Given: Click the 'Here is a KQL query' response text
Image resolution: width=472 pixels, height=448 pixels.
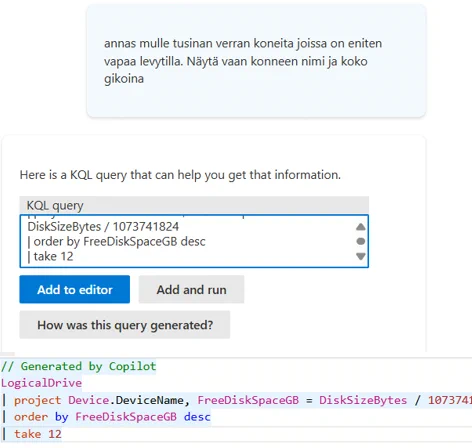Looking at the screenshot, I should pyautogui.click(x=180, y=175).
